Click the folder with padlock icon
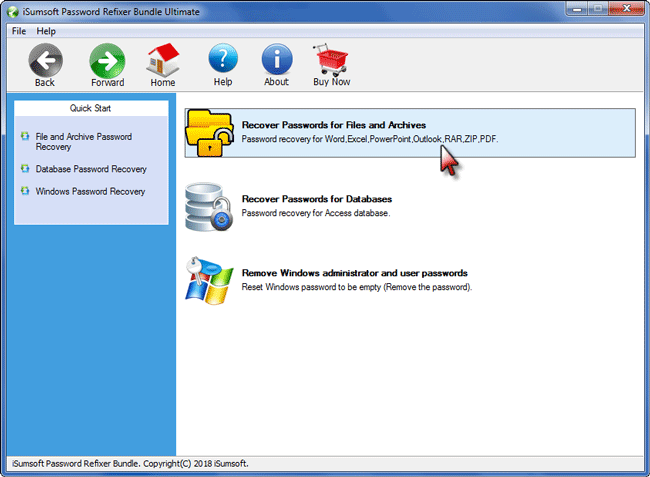This screenshot has height=477, width=650. (x=211, y=134)
